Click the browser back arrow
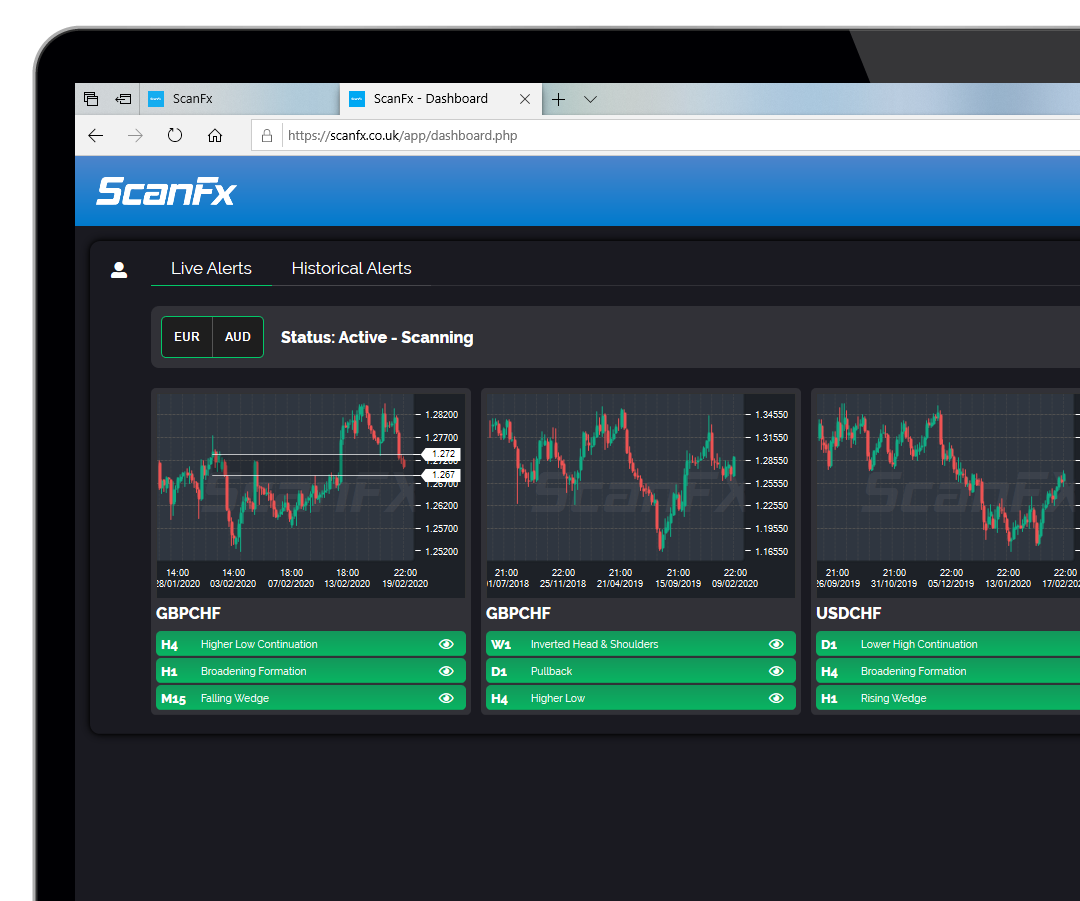The height and width of the screenshot is (901, 1080). pyautogui.click(x=96, y=135)
